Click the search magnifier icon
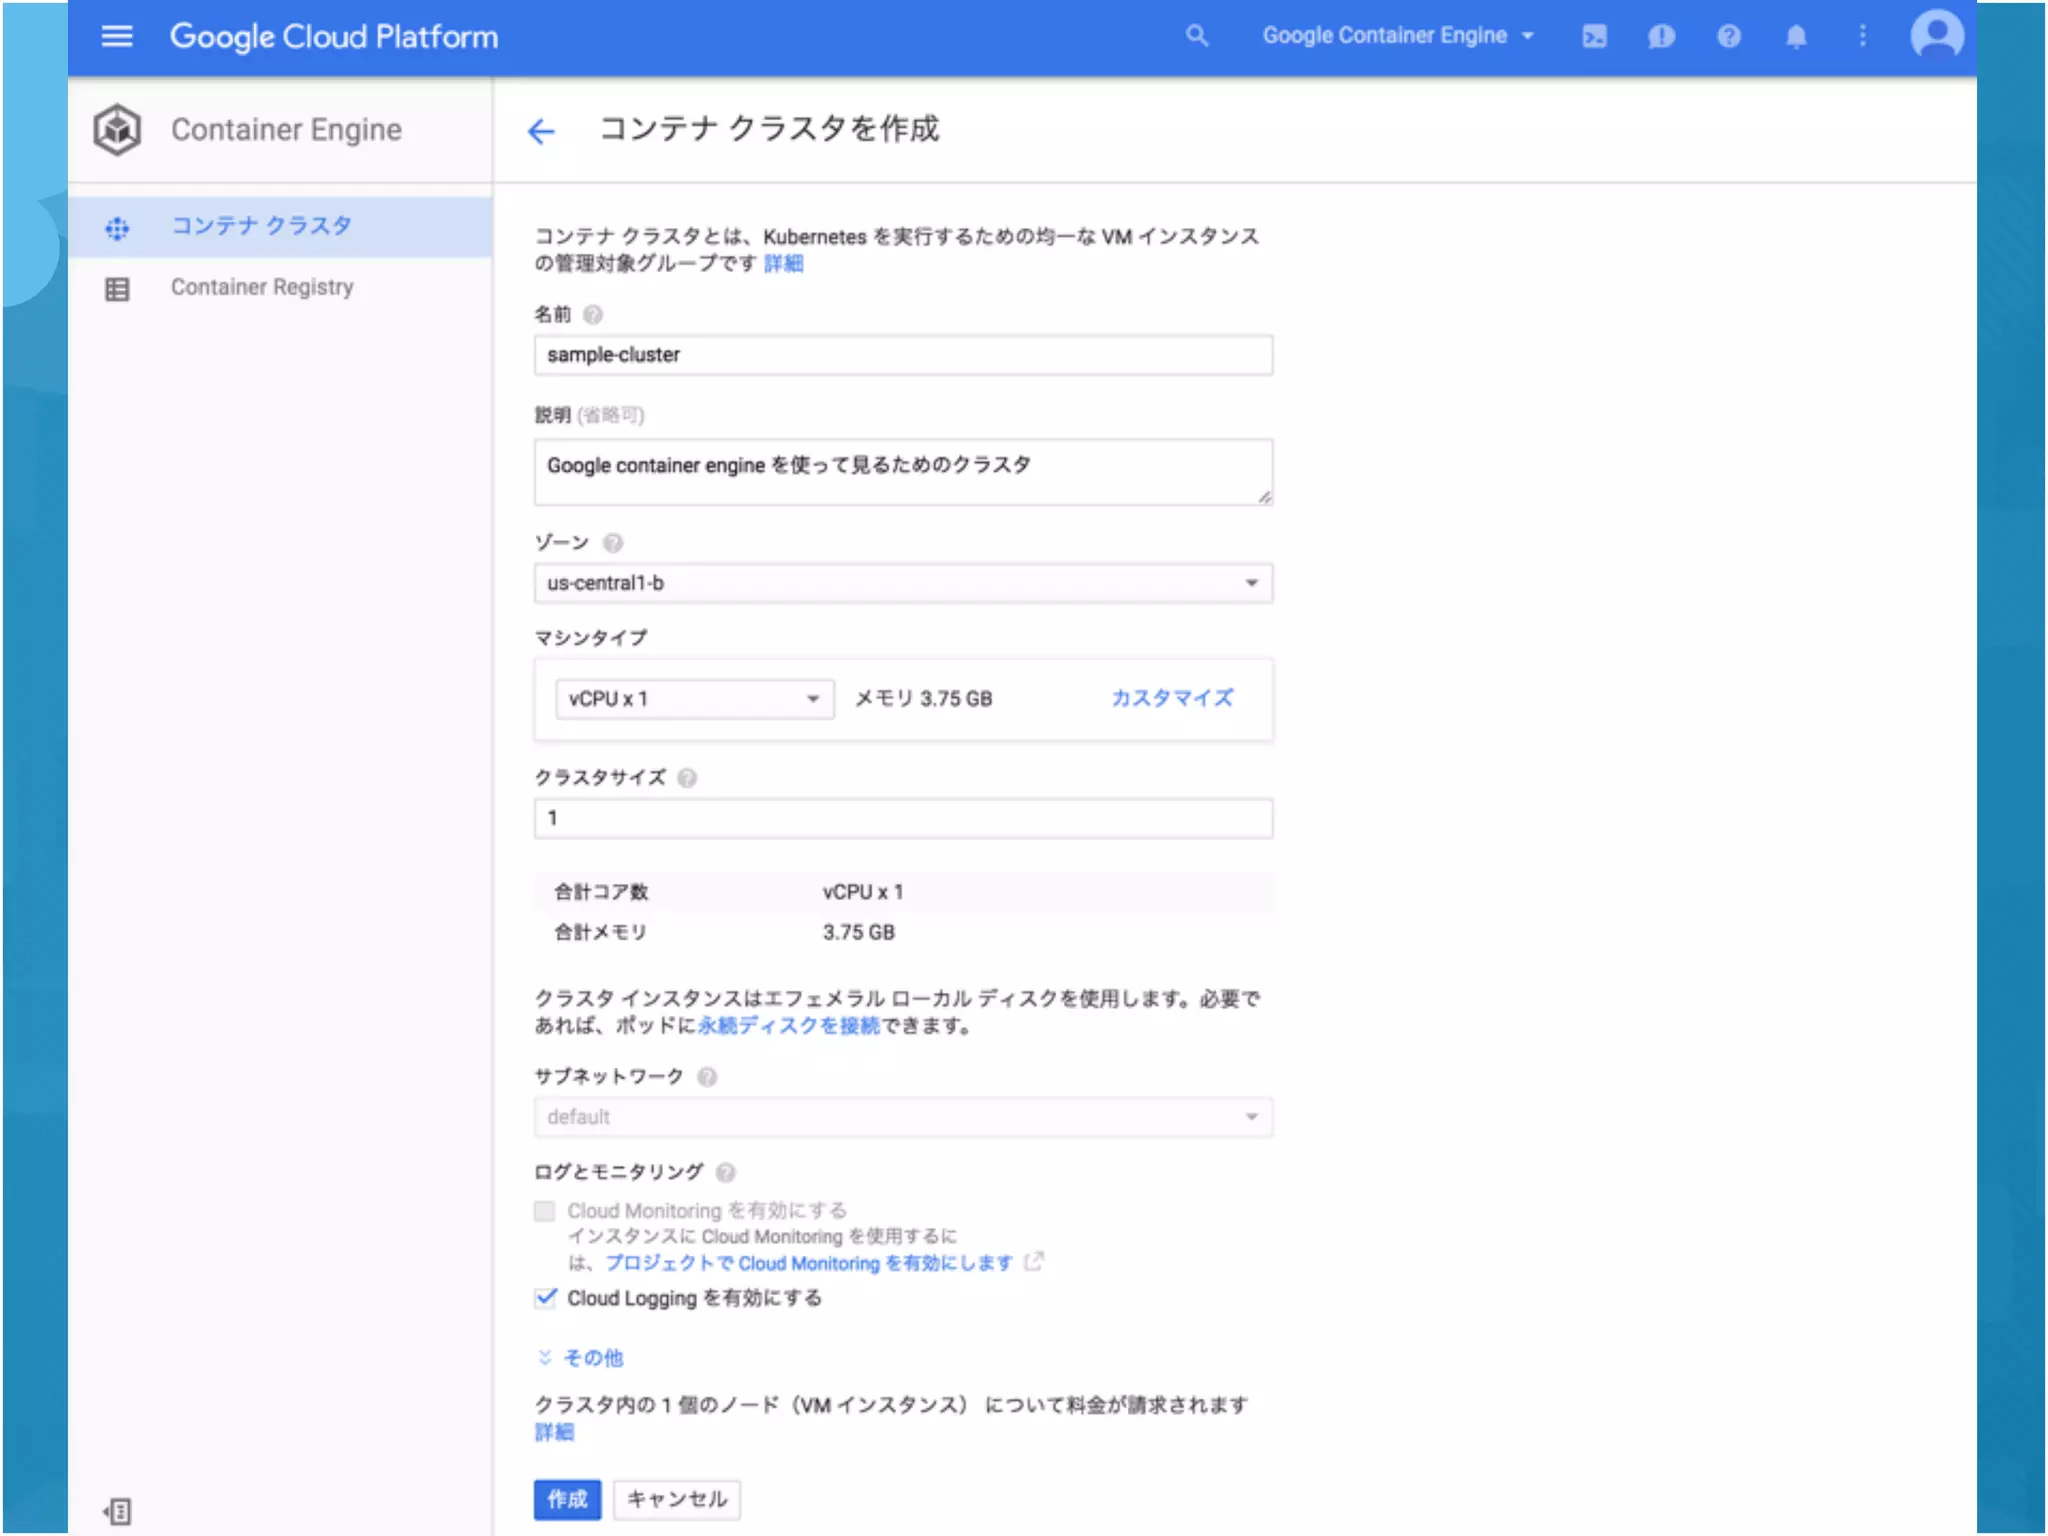This screenshot has width=2048, height=1536. click(1196, 37)
